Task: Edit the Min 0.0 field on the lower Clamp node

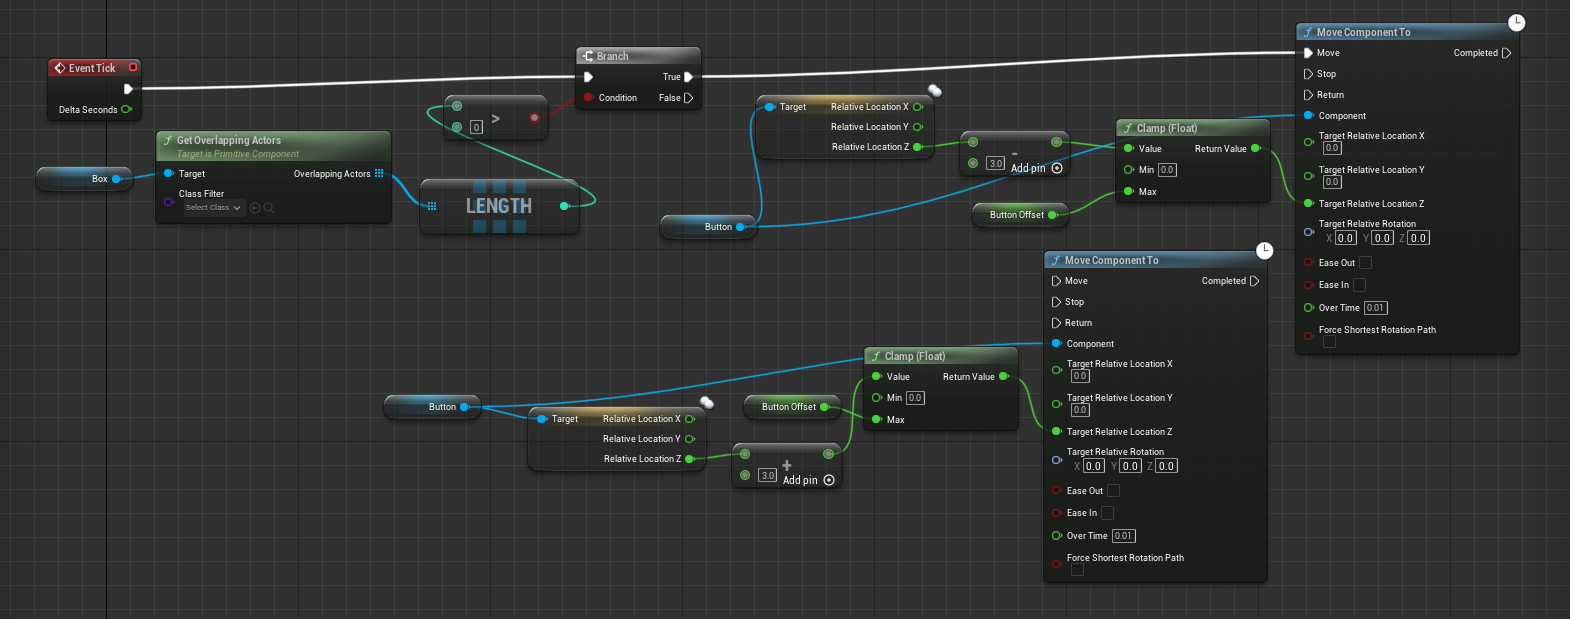Action: pyautogui.click(x=915, y=398)
